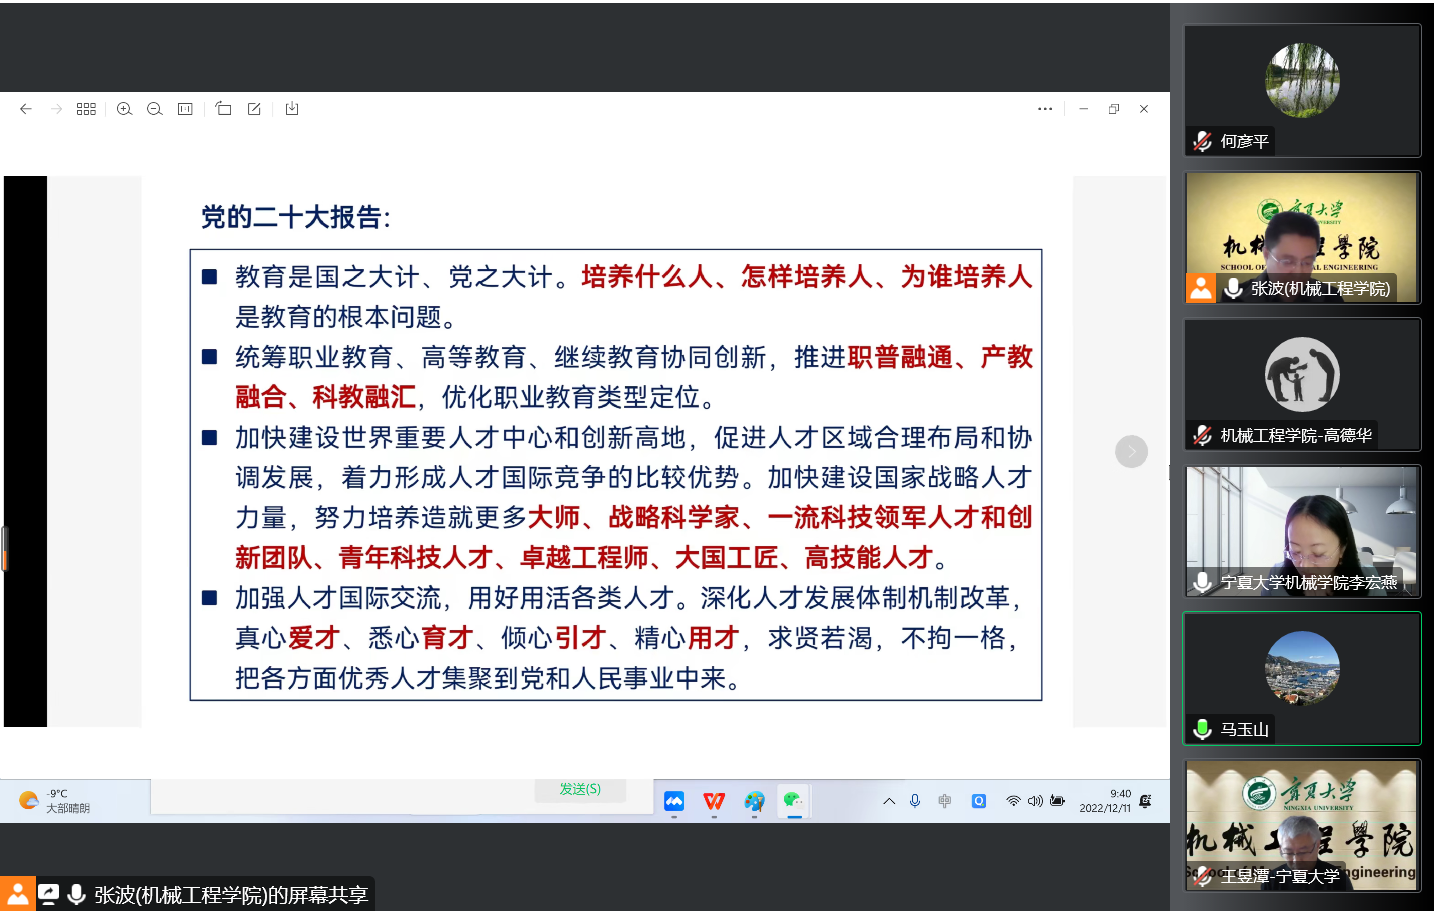Toggle the taskbar microphone indicator
This screenshot has width=1434, height=911.
[x=915, y=801]
